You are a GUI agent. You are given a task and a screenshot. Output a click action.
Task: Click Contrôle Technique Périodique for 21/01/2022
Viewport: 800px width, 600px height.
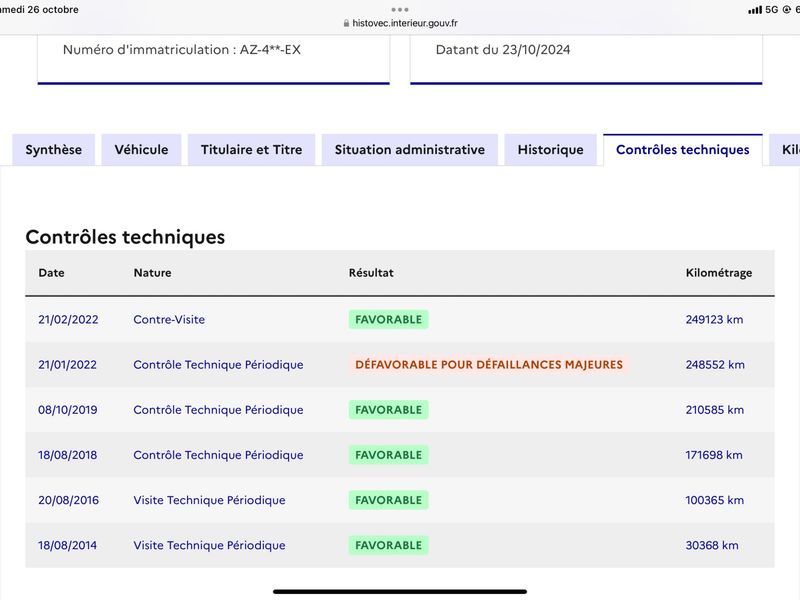coord(218,365)
